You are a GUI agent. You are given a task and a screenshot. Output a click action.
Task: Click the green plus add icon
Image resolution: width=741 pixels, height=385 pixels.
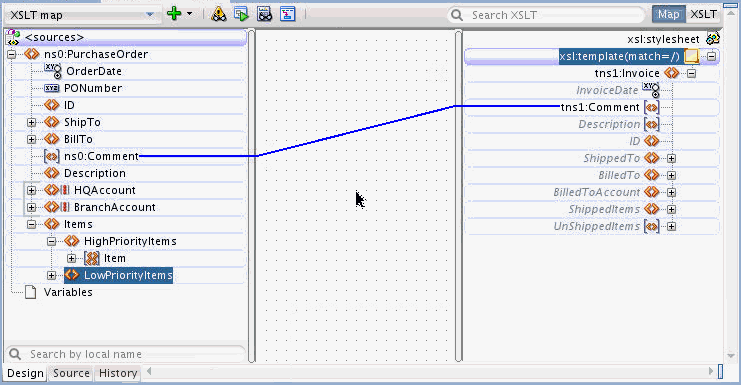[x=174, y=14]
